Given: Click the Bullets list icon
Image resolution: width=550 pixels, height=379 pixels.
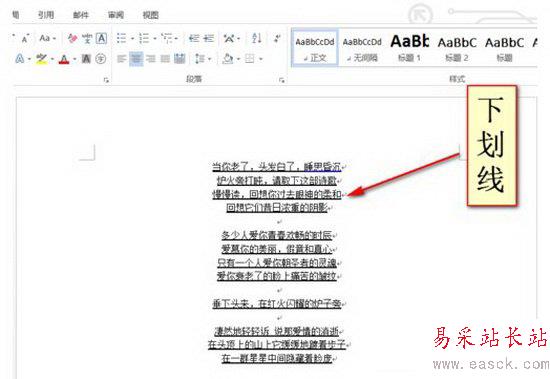Looking at the screenshot, I should tap(121, 38).
